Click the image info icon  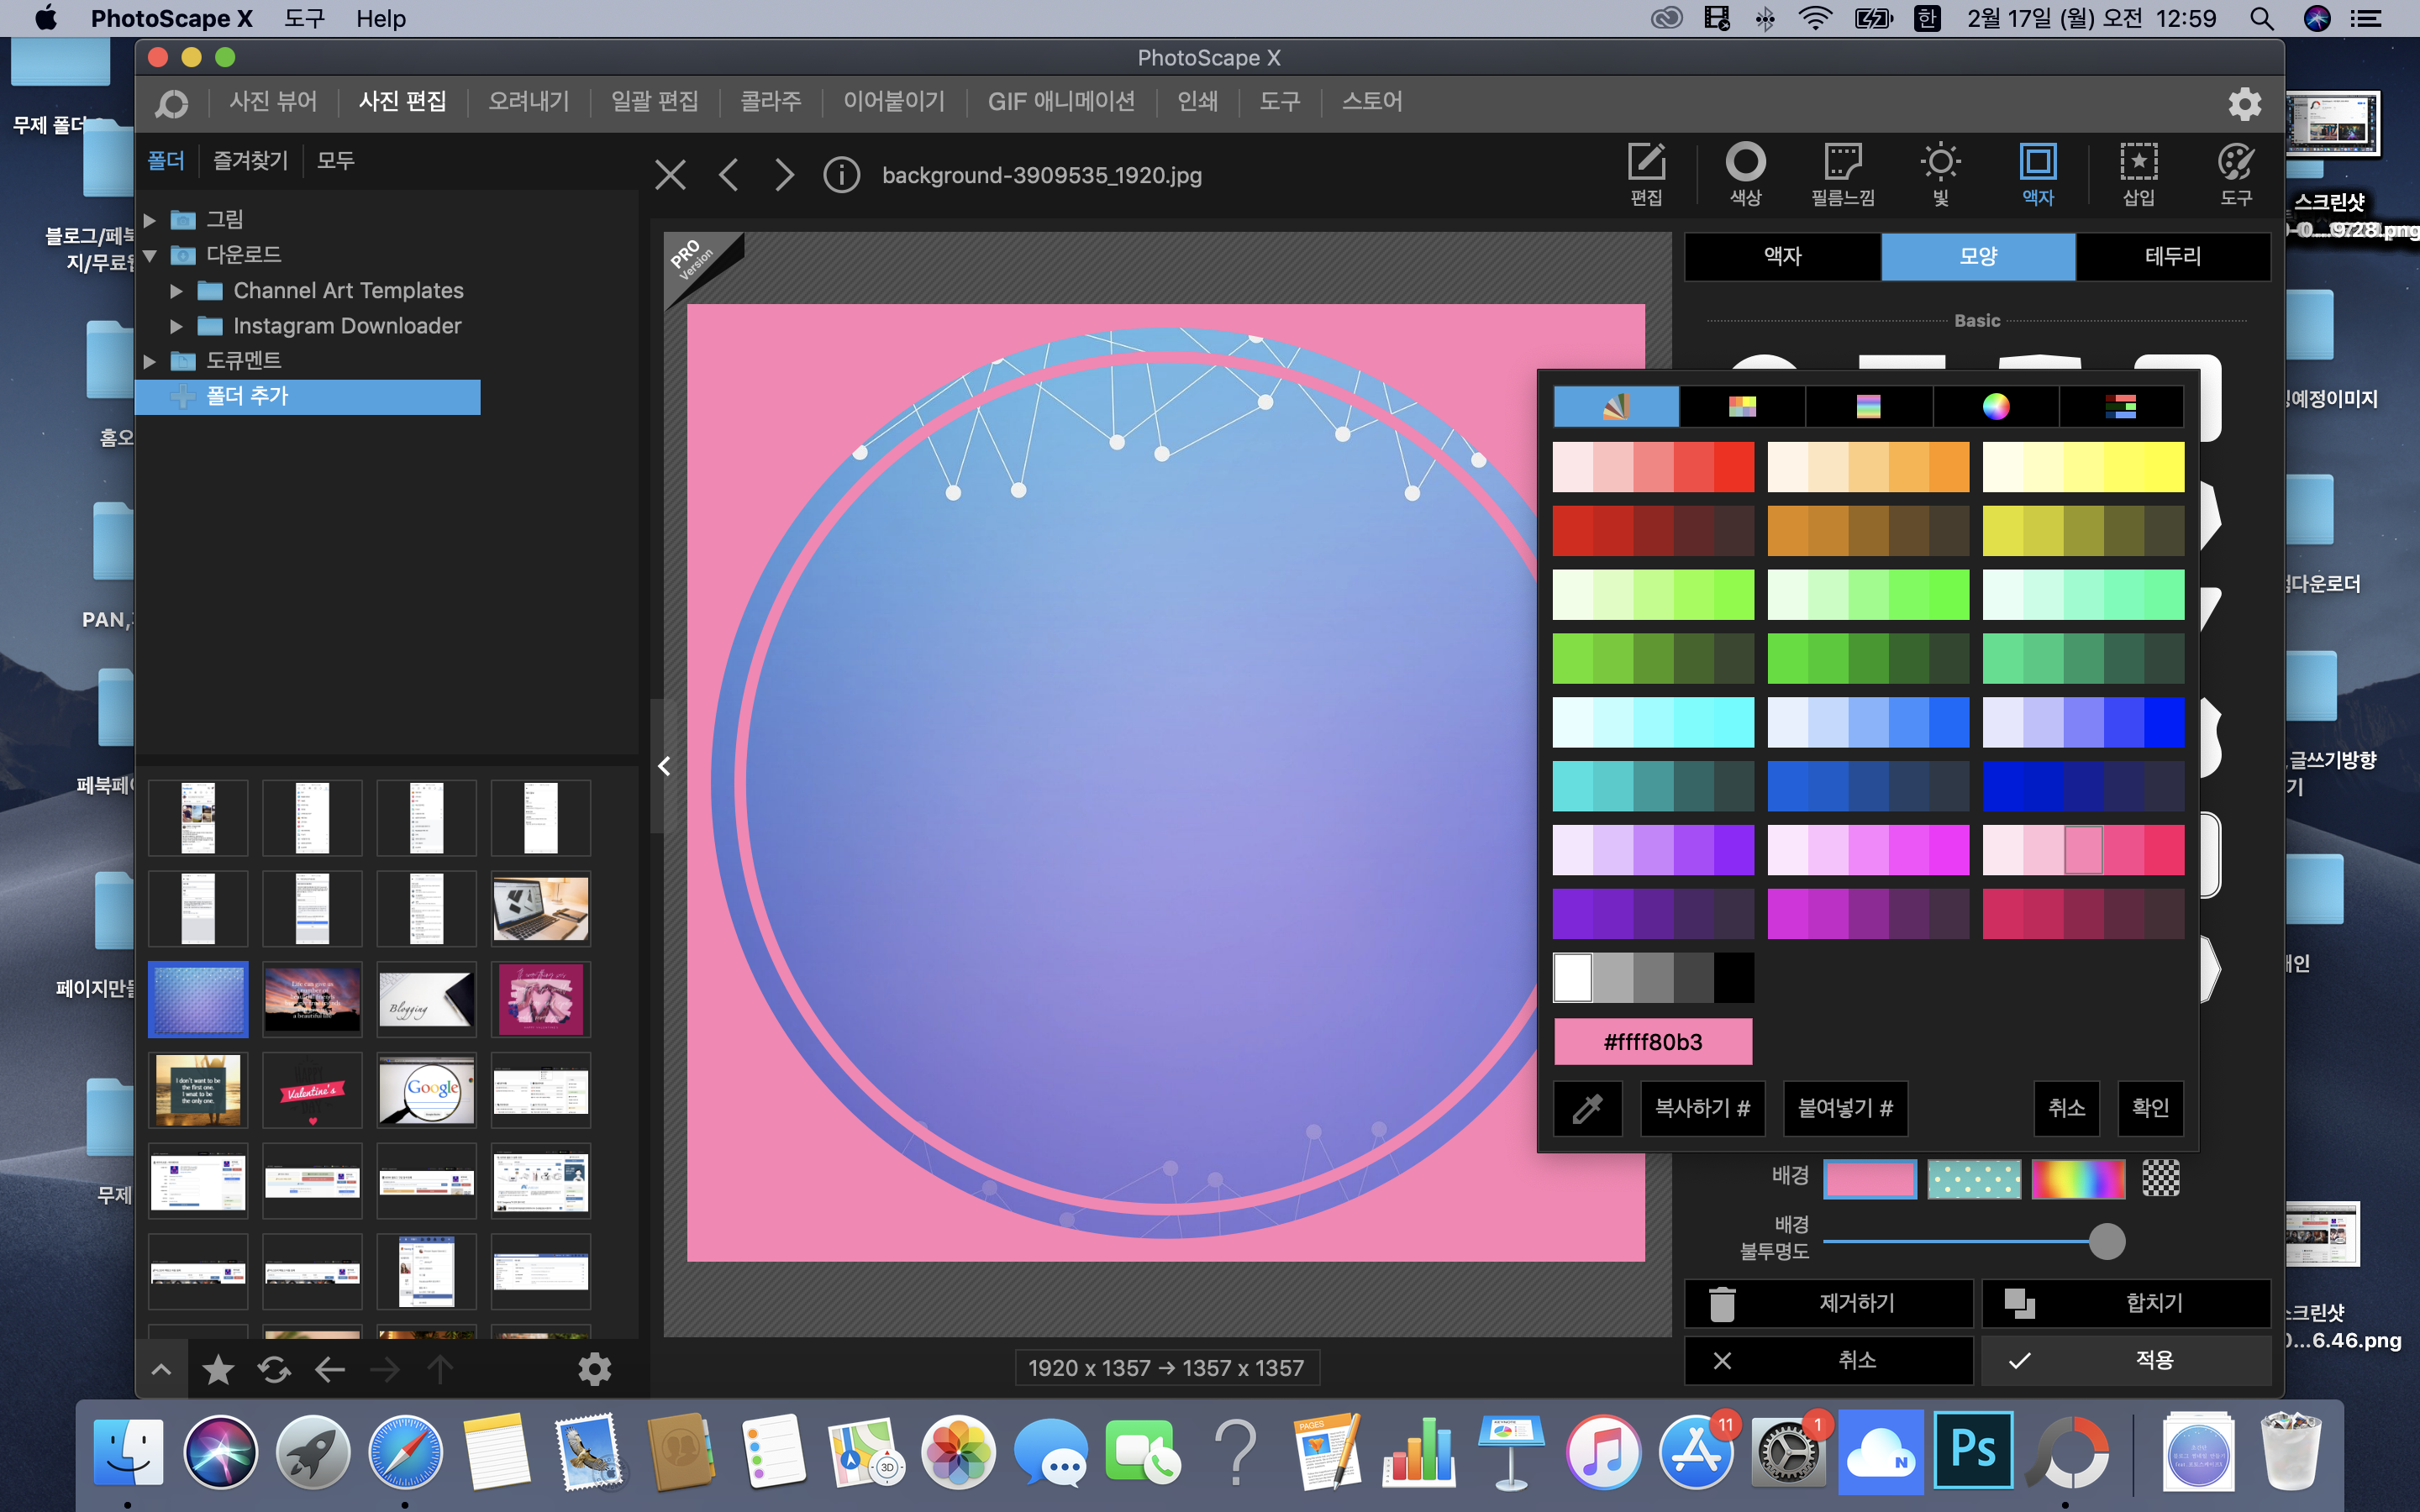(841, 175)
